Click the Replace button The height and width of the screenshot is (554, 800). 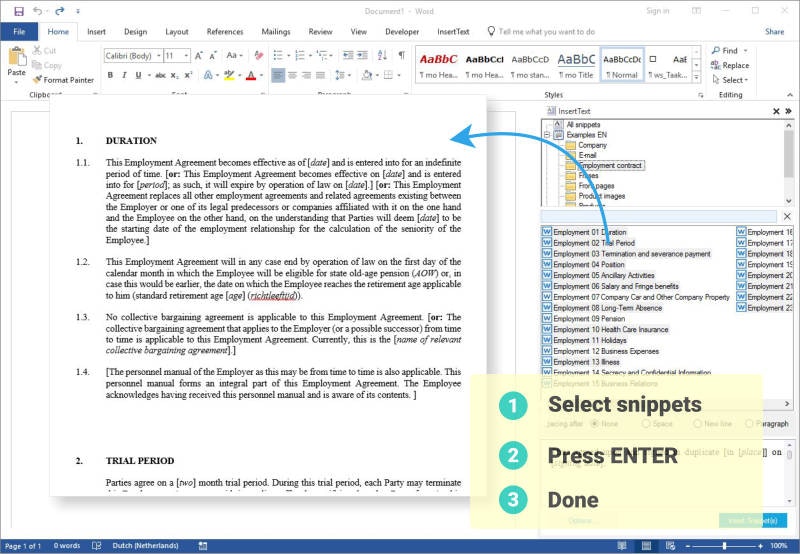(730, 65)
